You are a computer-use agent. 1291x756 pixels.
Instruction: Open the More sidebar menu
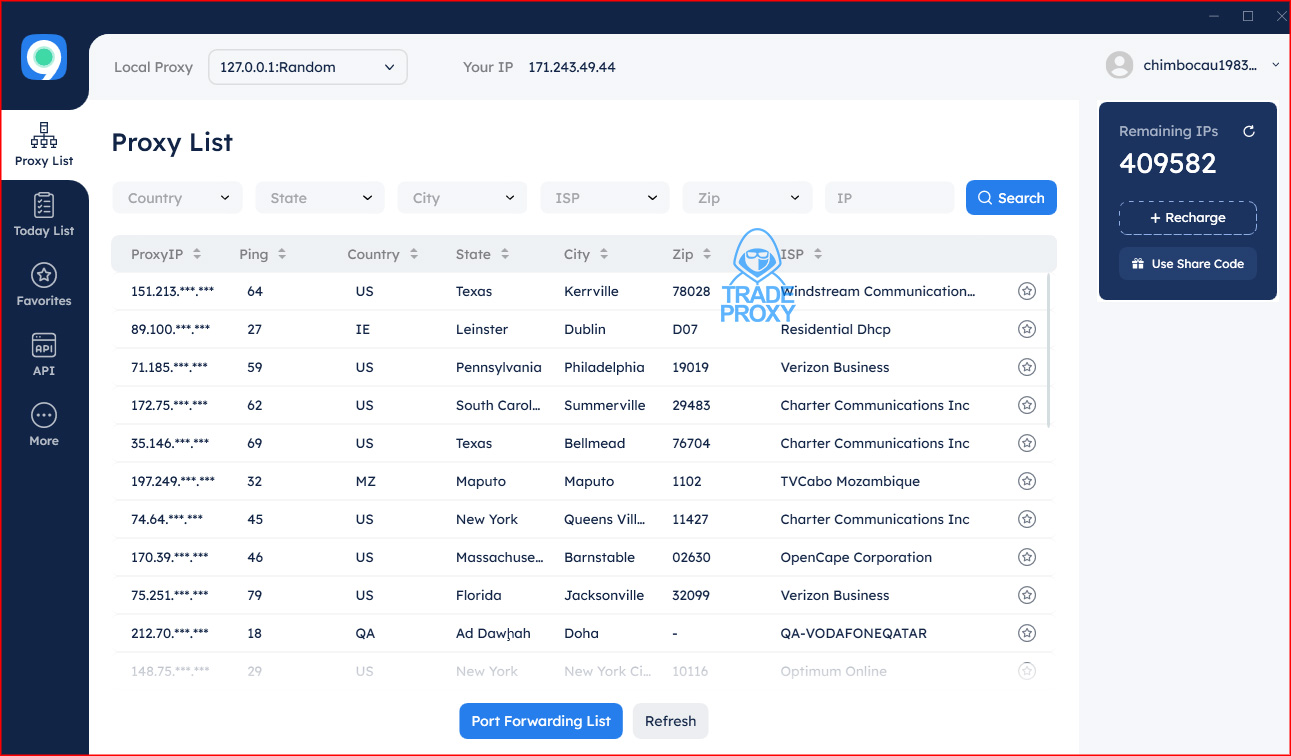pos(44,425)
